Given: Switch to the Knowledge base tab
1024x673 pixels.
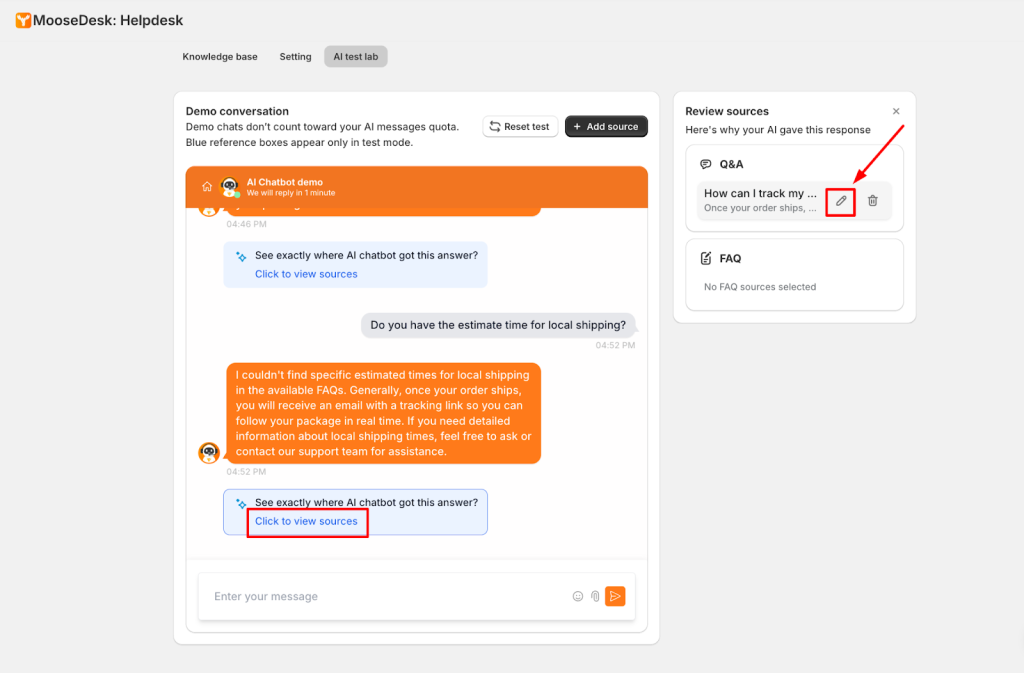Looking at the screenshot, I should coord(220,57).
